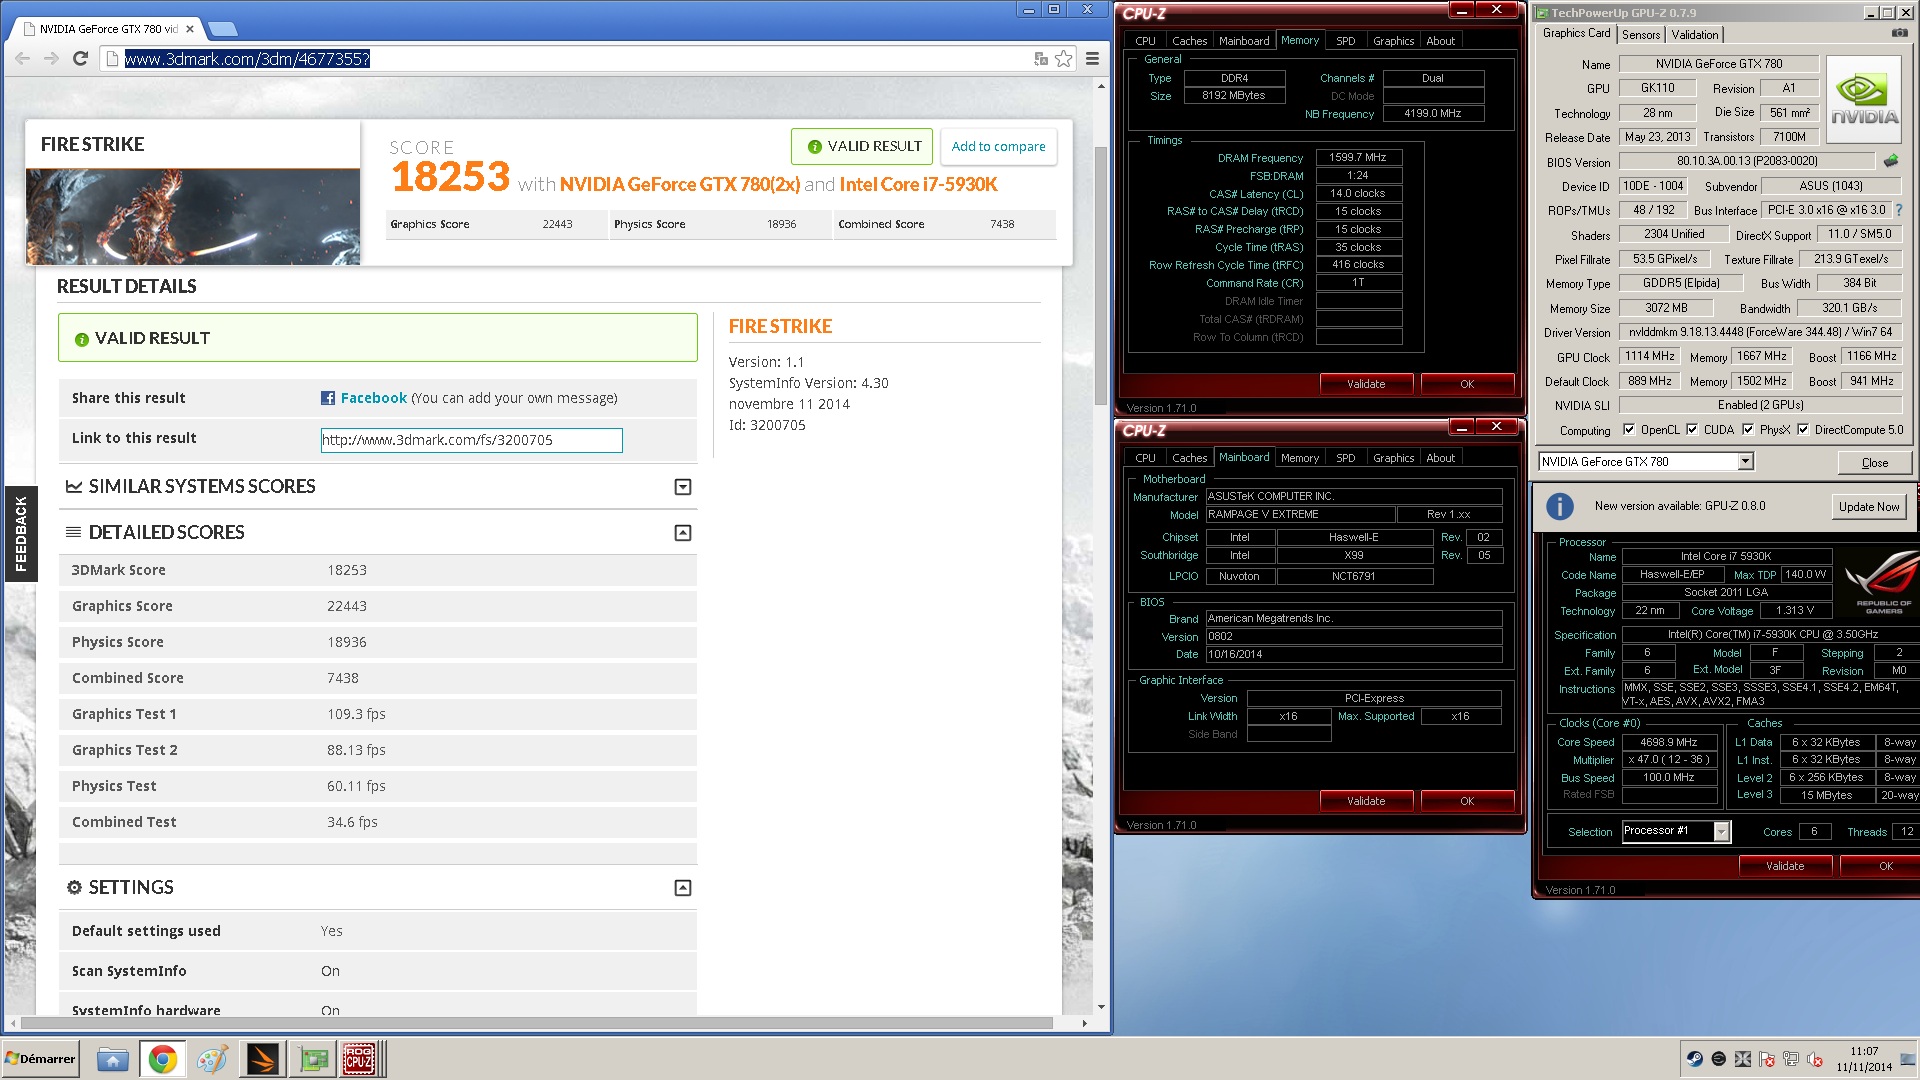The width and height of the screenshot is (1920, 1080).
Task: Open the Chrome menu (three bars)
Action: tap(1092, 59)
